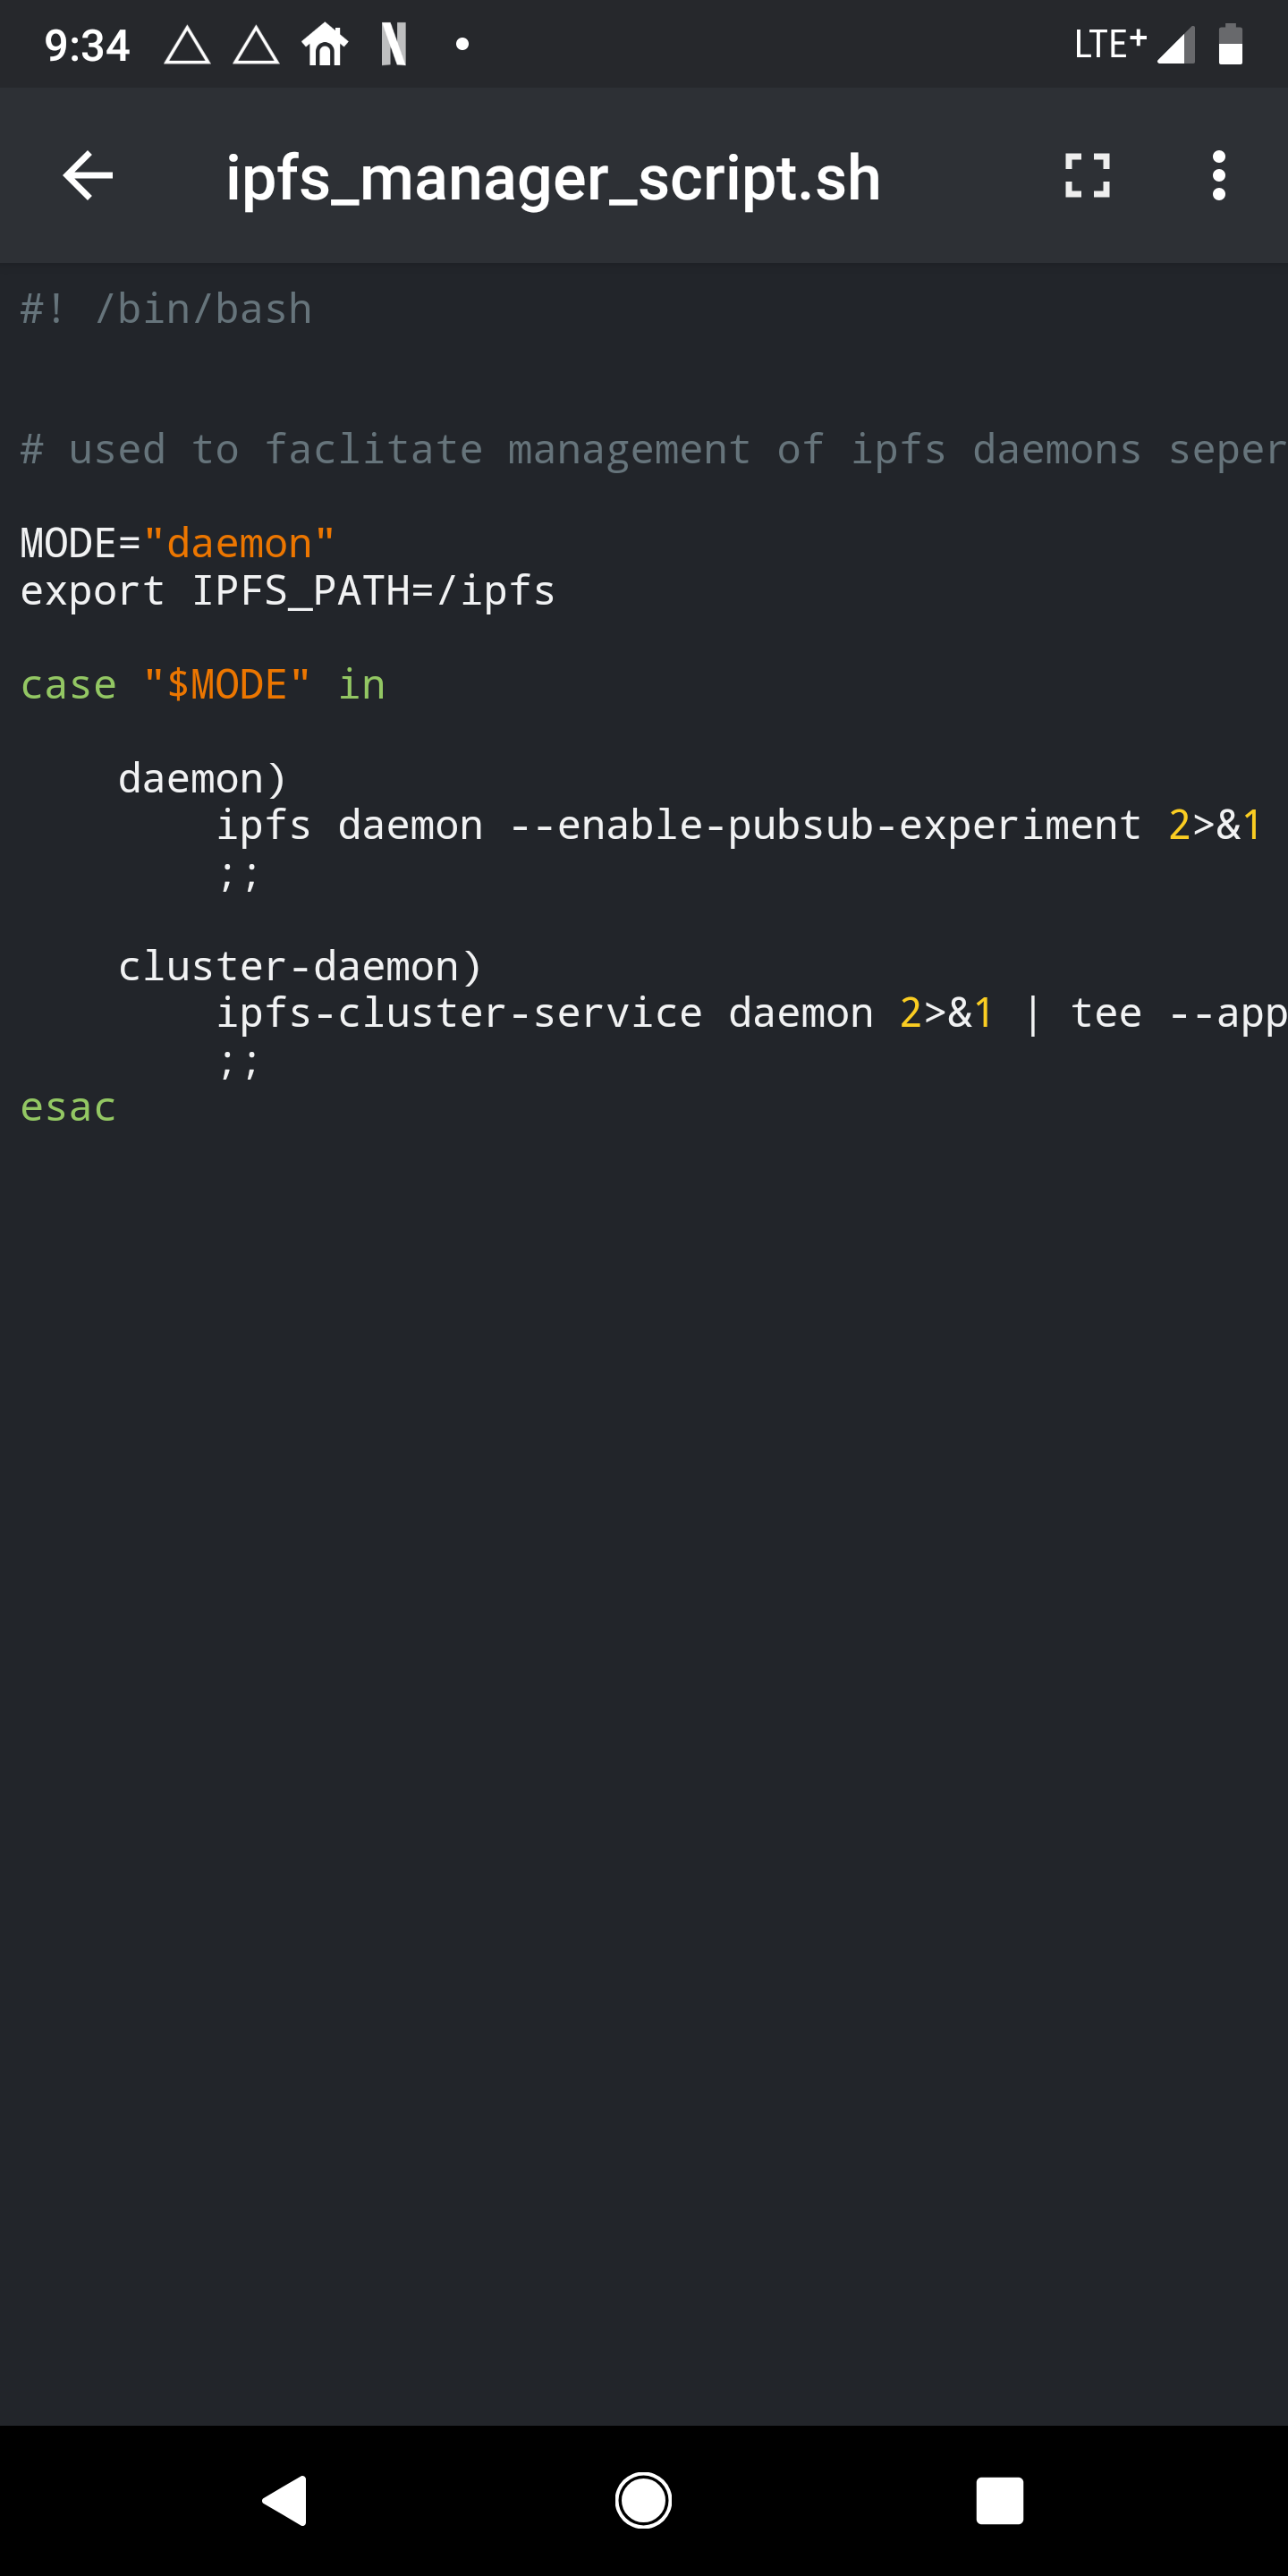The image size is (1288, 2576).
Task: Tap the Android home circle button
Action: click(x=643, y=2500)
